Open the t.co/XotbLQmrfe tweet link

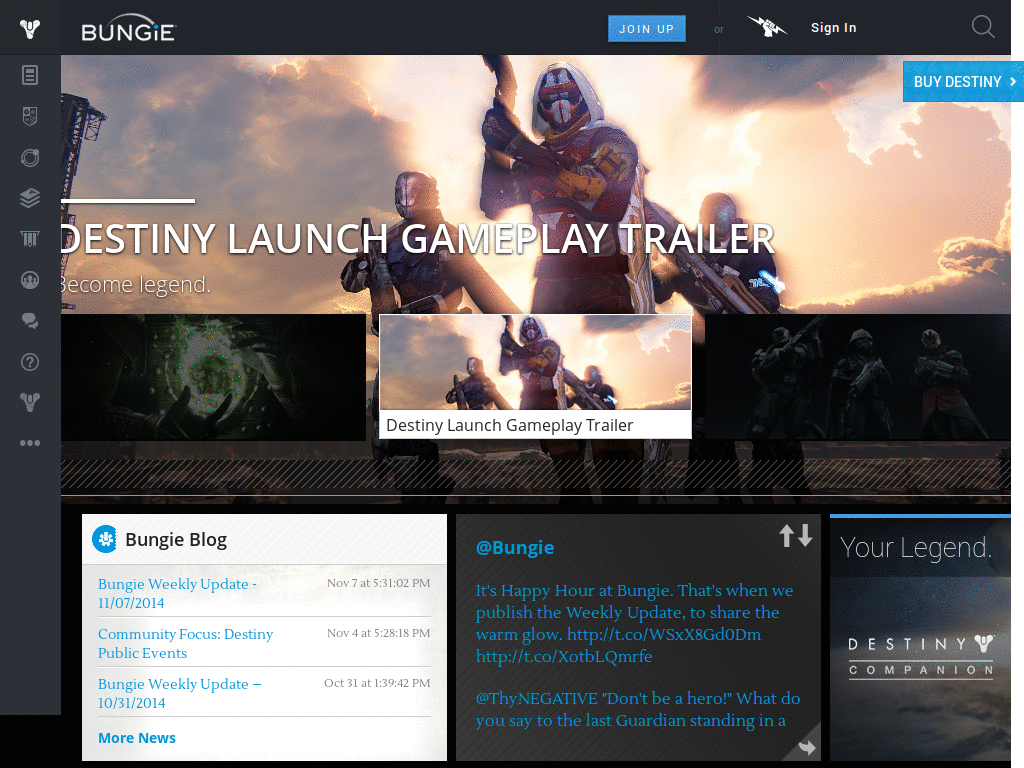pyautogui.click(x=564, y=656)
